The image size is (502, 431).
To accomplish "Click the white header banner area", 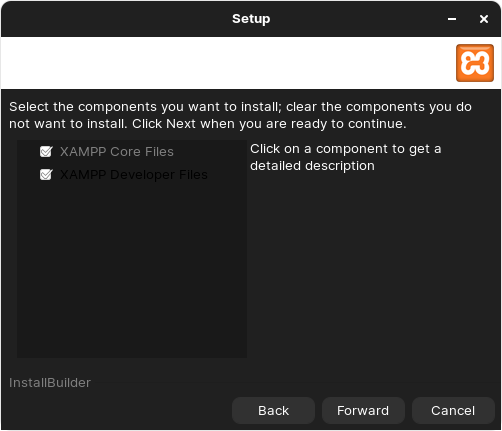I will [x=227, y=63].
